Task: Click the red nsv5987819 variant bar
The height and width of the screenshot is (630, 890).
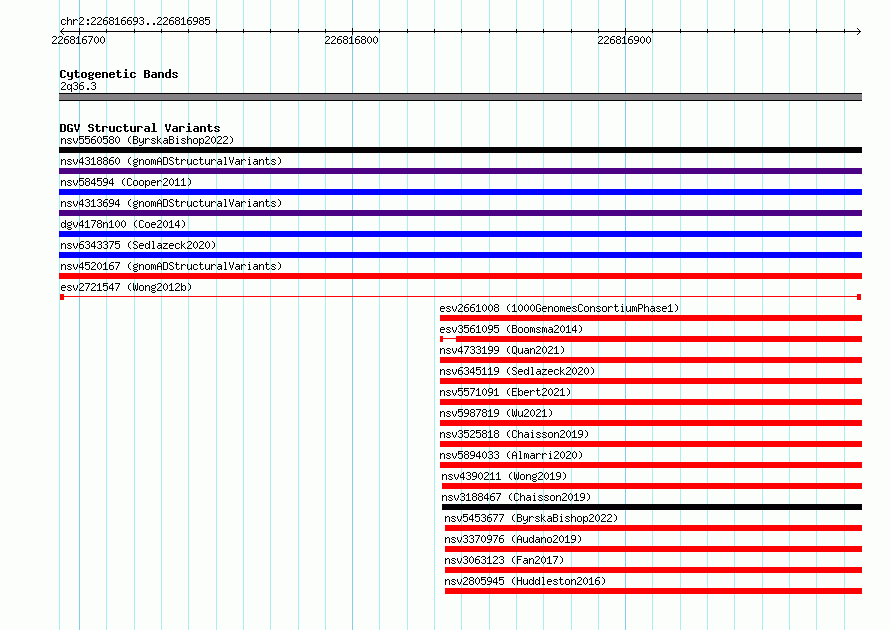Action: [x=651, y=423]
